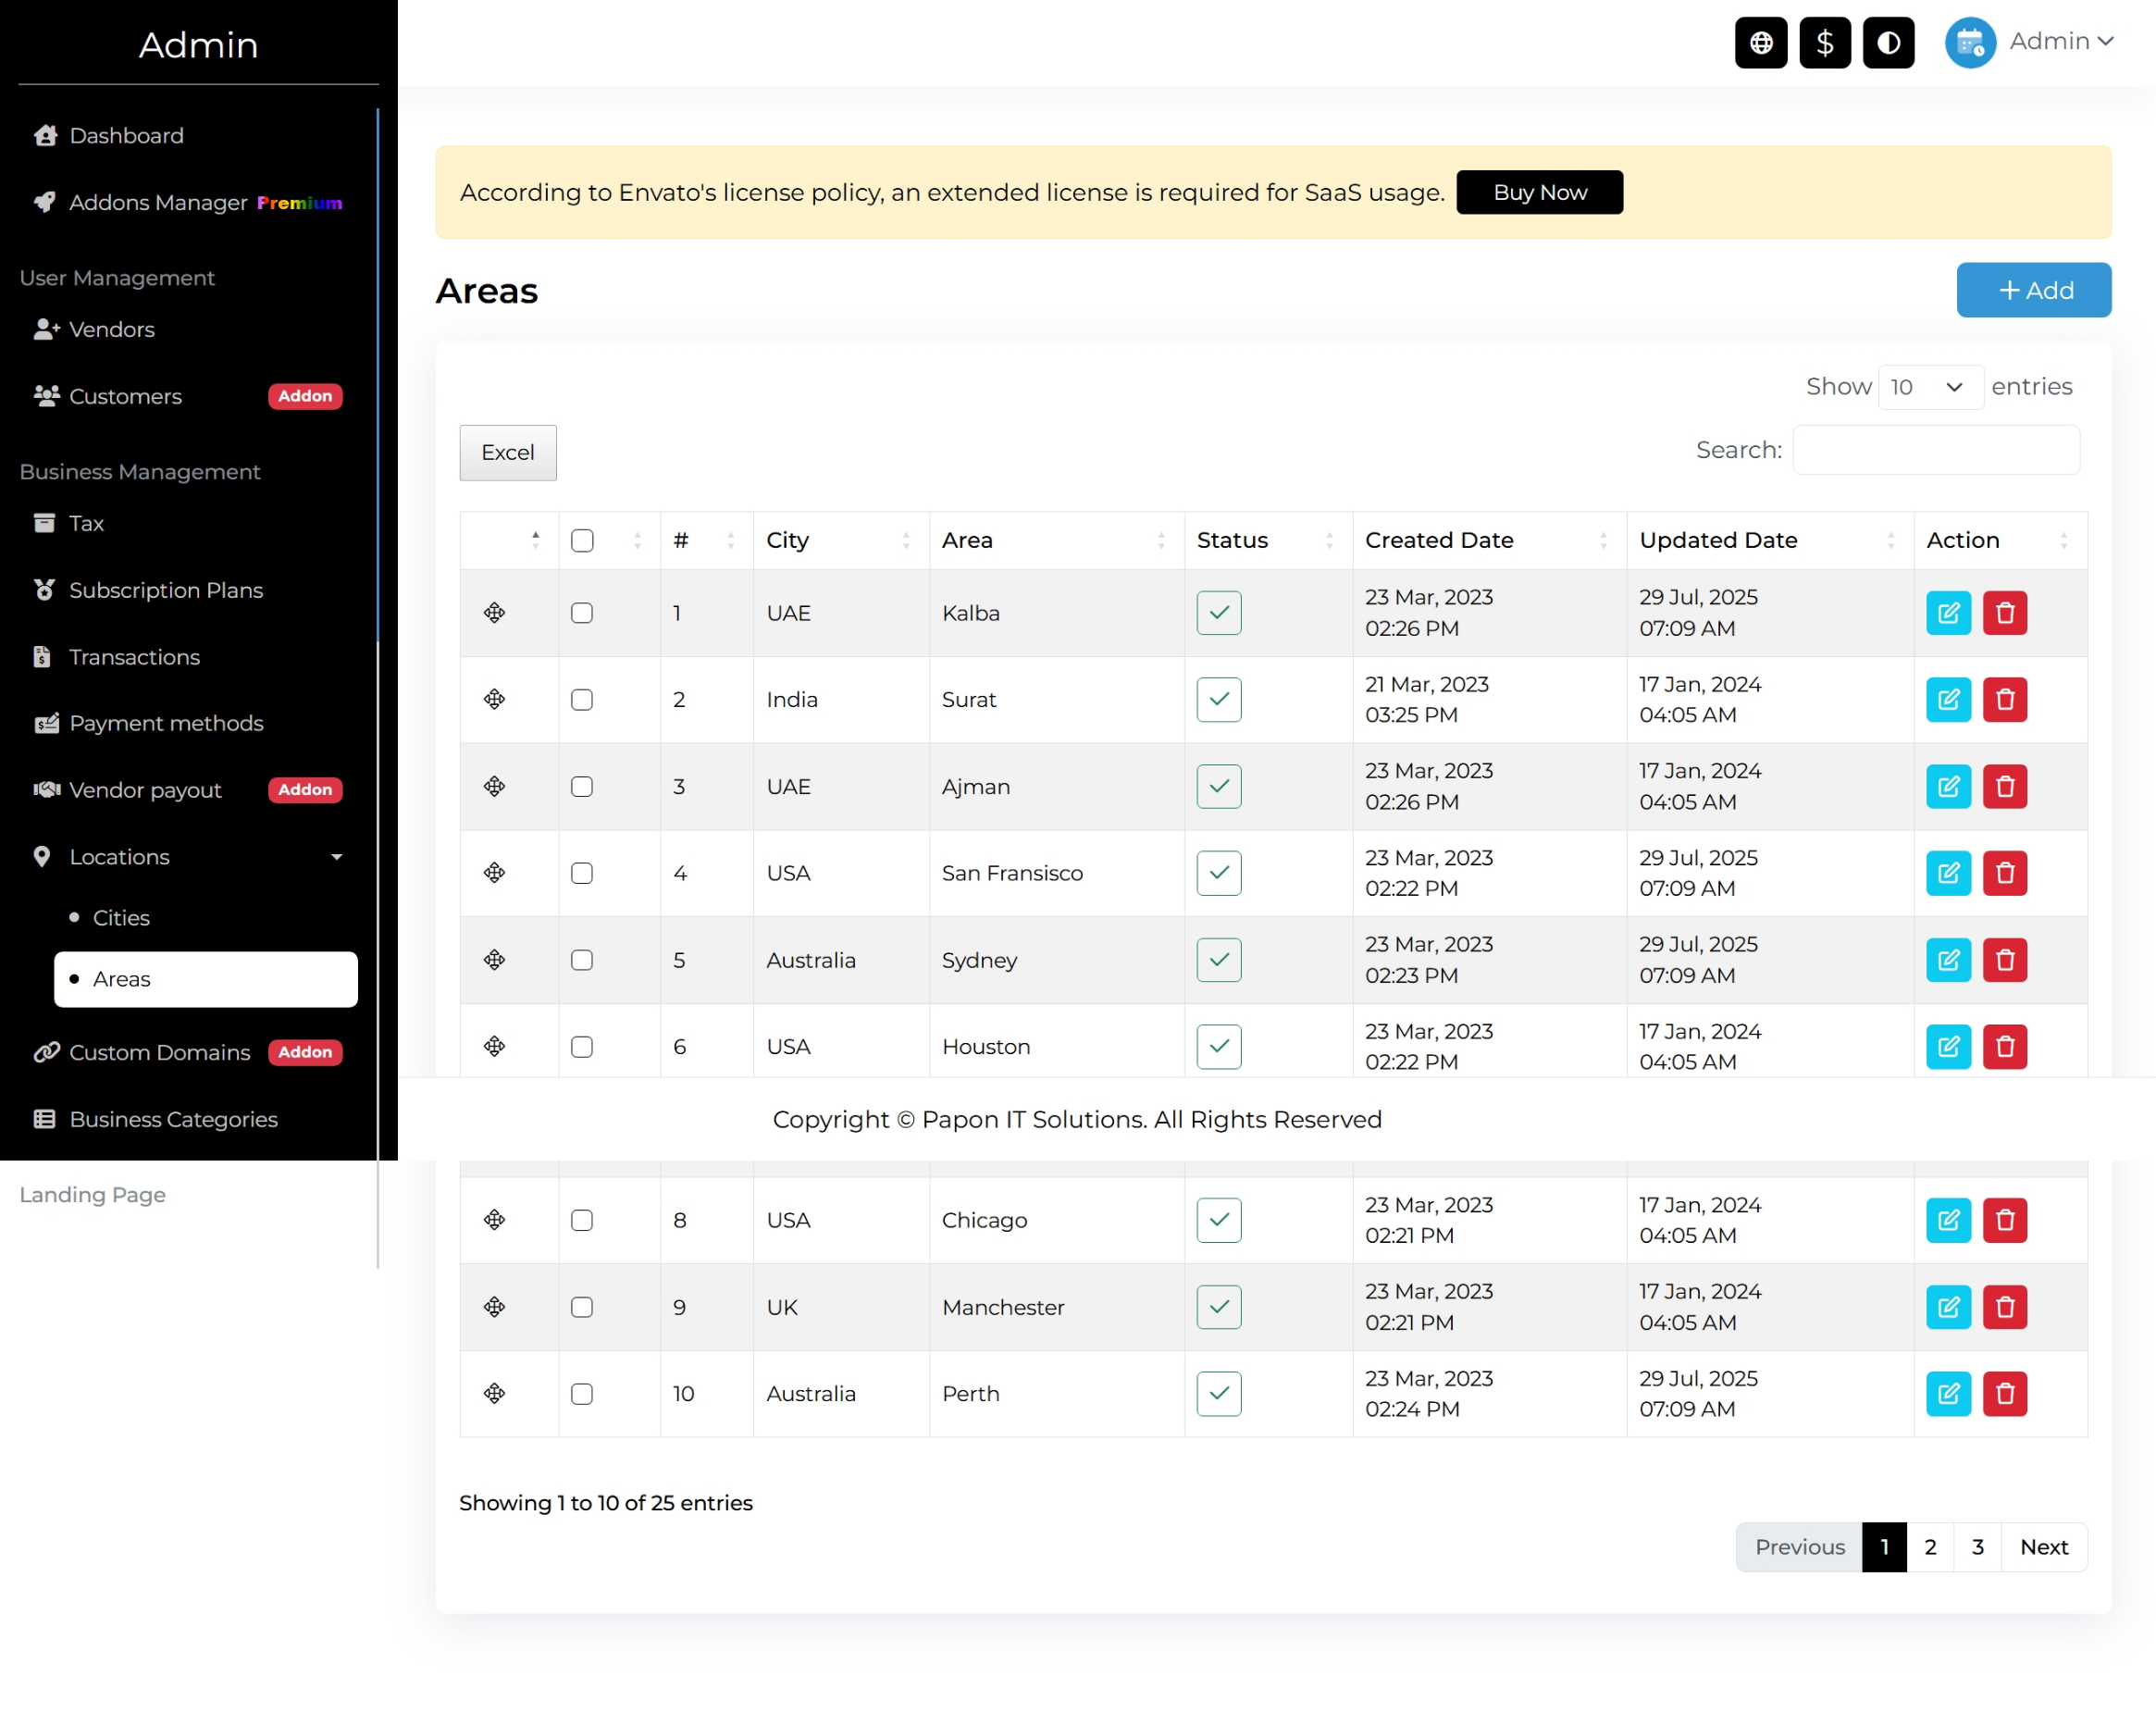Delete the Perth area entry

pos(2004,1393)
